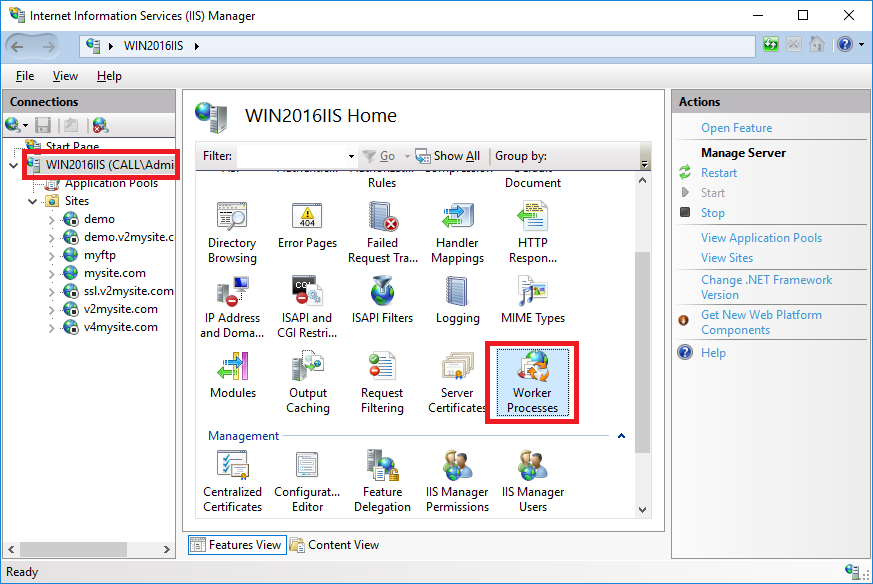Click the delete connection icon in Connections toolbar
Viewport: 873px width, 584px height.
pyautogui.click(x=101, y=125)
